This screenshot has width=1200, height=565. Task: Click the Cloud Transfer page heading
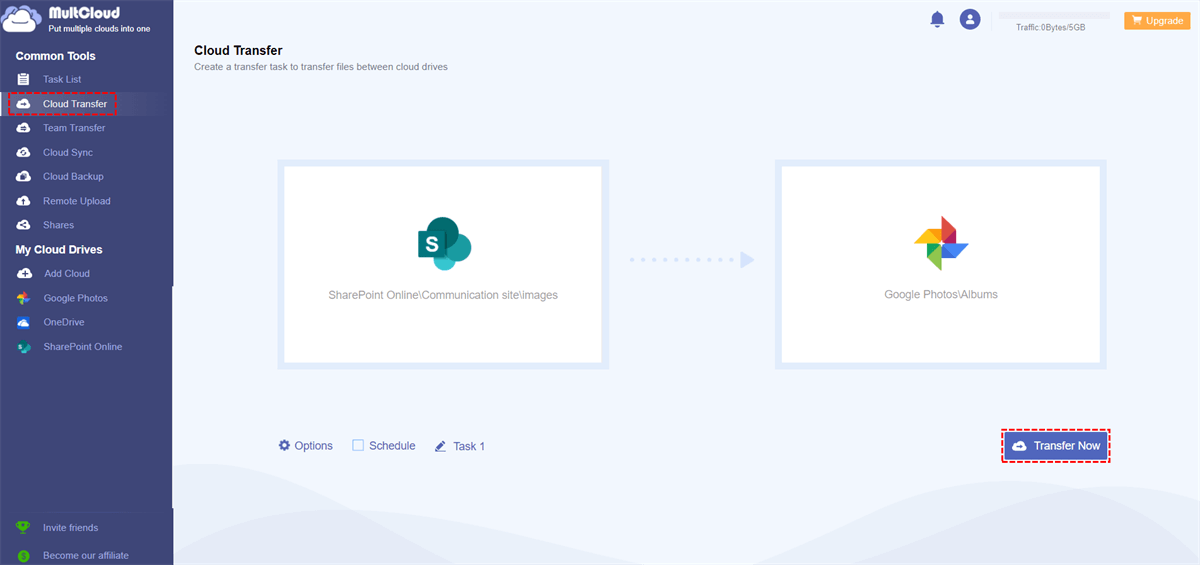tap(238, 50)
